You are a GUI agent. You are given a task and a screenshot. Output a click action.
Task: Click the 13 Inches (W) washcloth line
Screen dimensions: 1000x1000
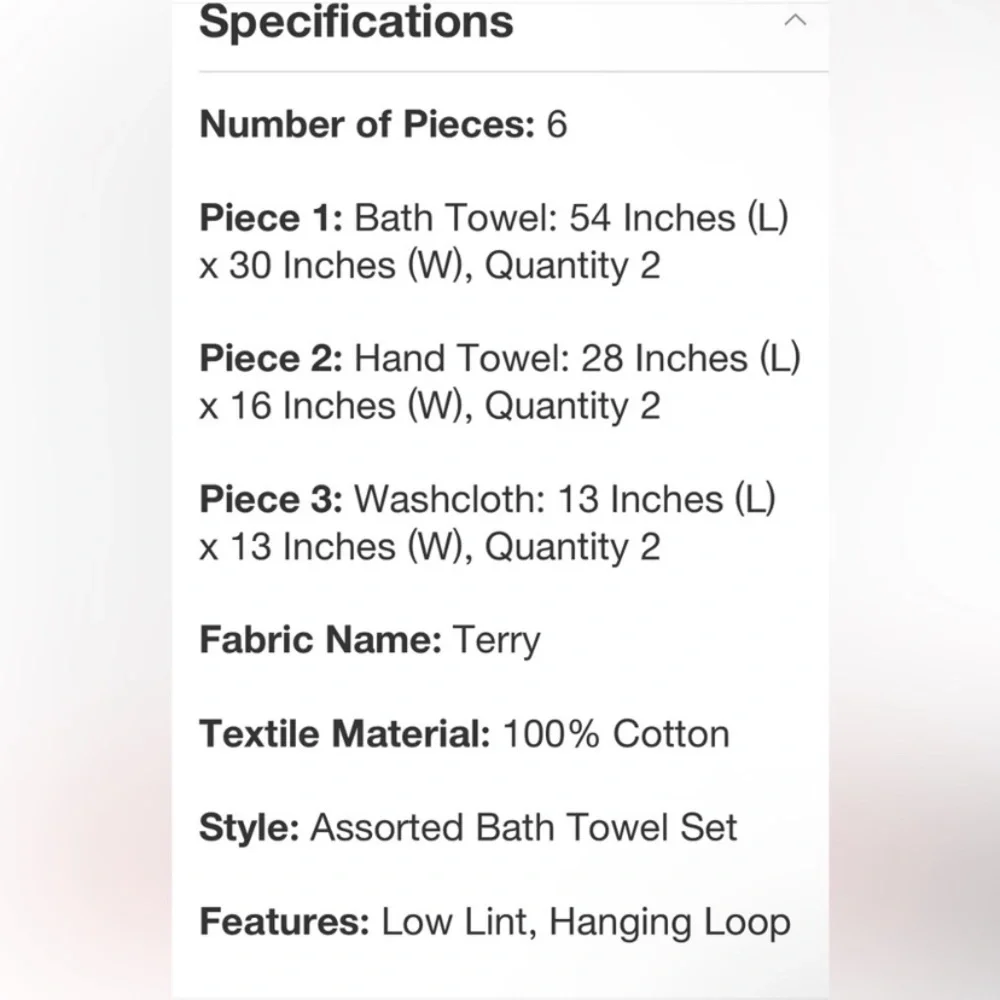[x=430, y=547]
